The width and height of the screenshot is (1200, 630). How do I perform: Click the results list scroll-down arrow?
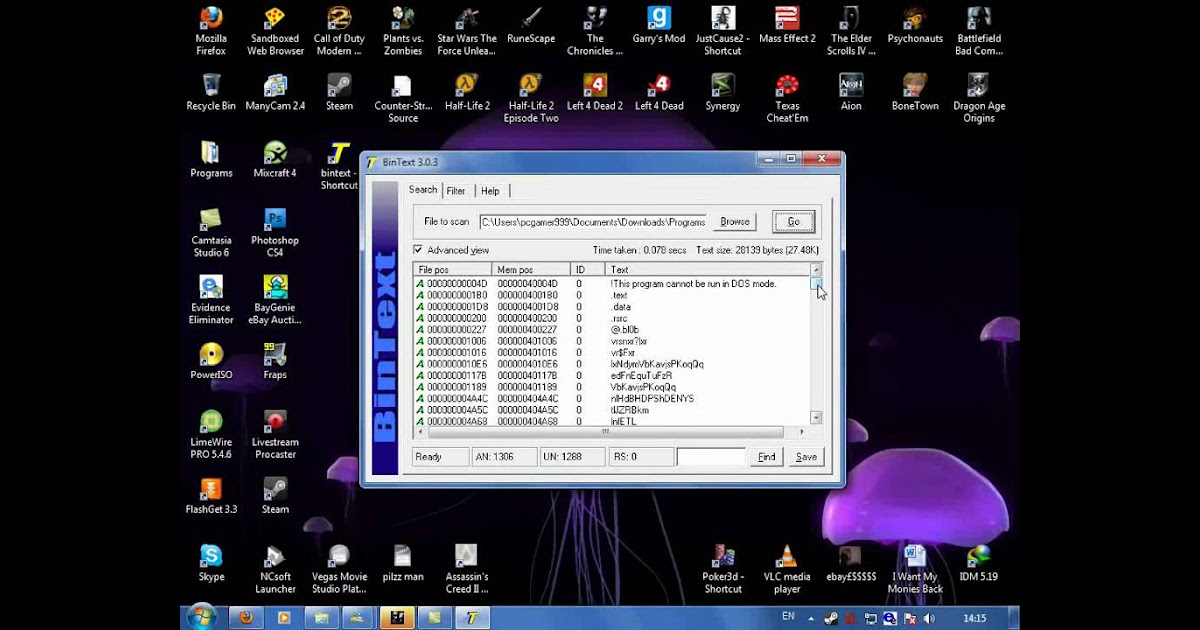point(816,417)
